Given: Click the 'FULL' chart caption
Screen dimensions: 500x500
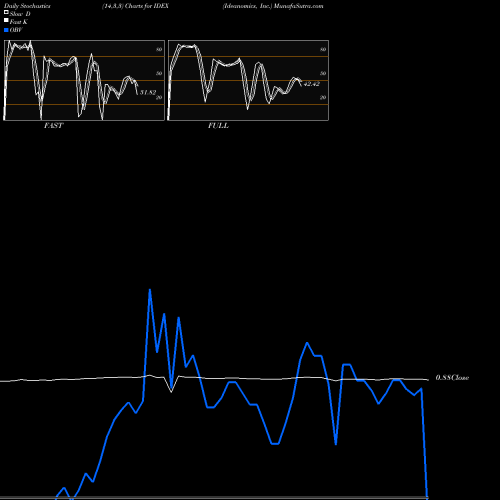Looking at the screenshot, I should pyautogui.click(x=218, y=126).
